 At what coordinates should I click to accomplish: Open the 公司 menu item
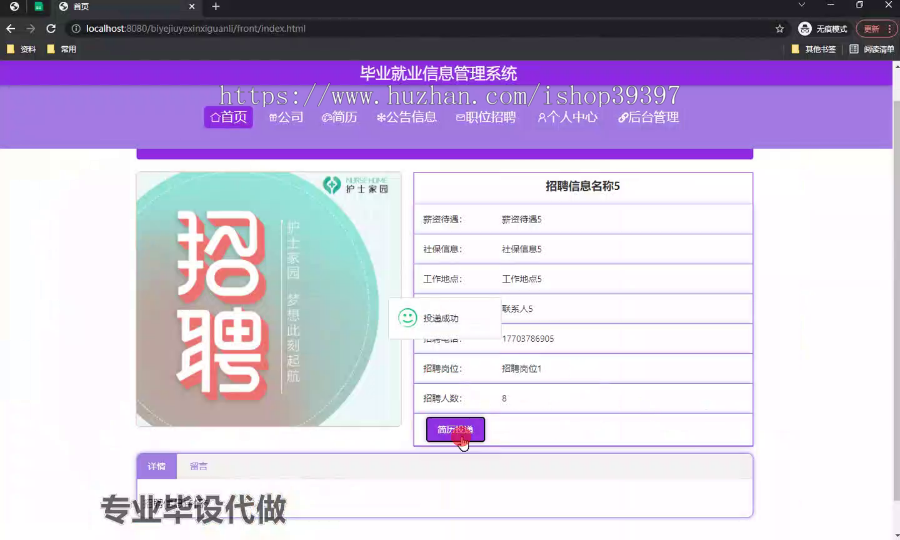pos(286,117)
